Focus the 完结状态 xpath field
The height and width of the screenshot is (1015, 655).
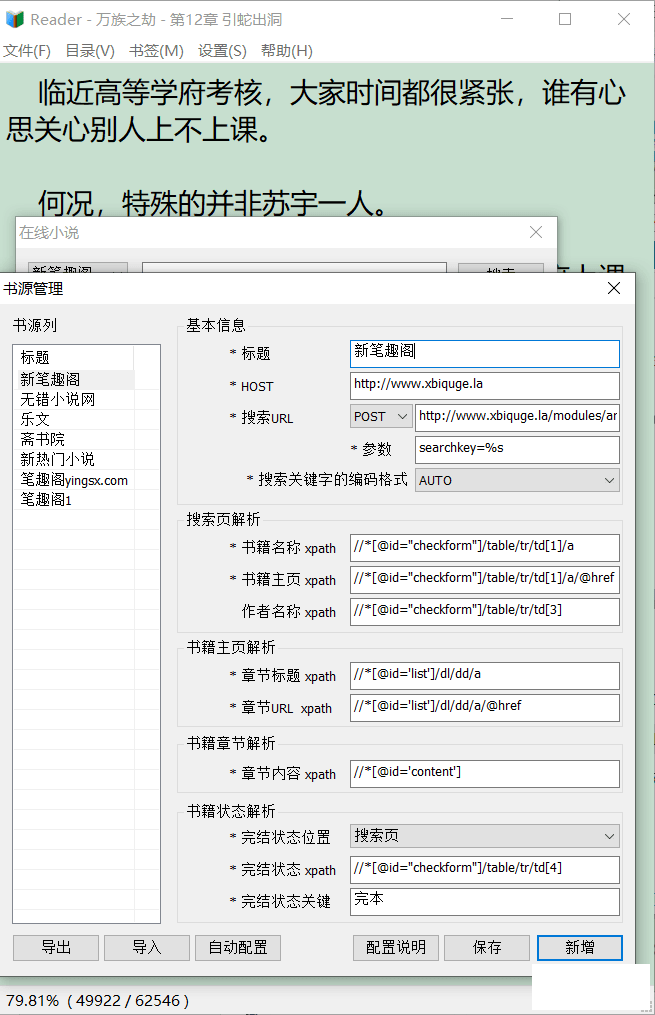[485, 869]
